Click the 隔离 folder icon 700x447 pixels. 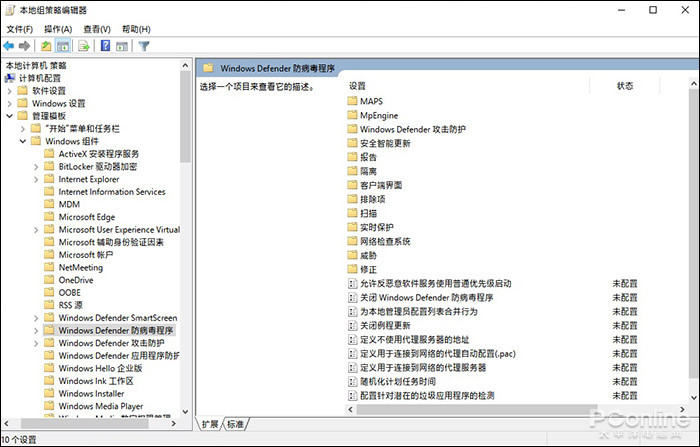click(352, 171)
